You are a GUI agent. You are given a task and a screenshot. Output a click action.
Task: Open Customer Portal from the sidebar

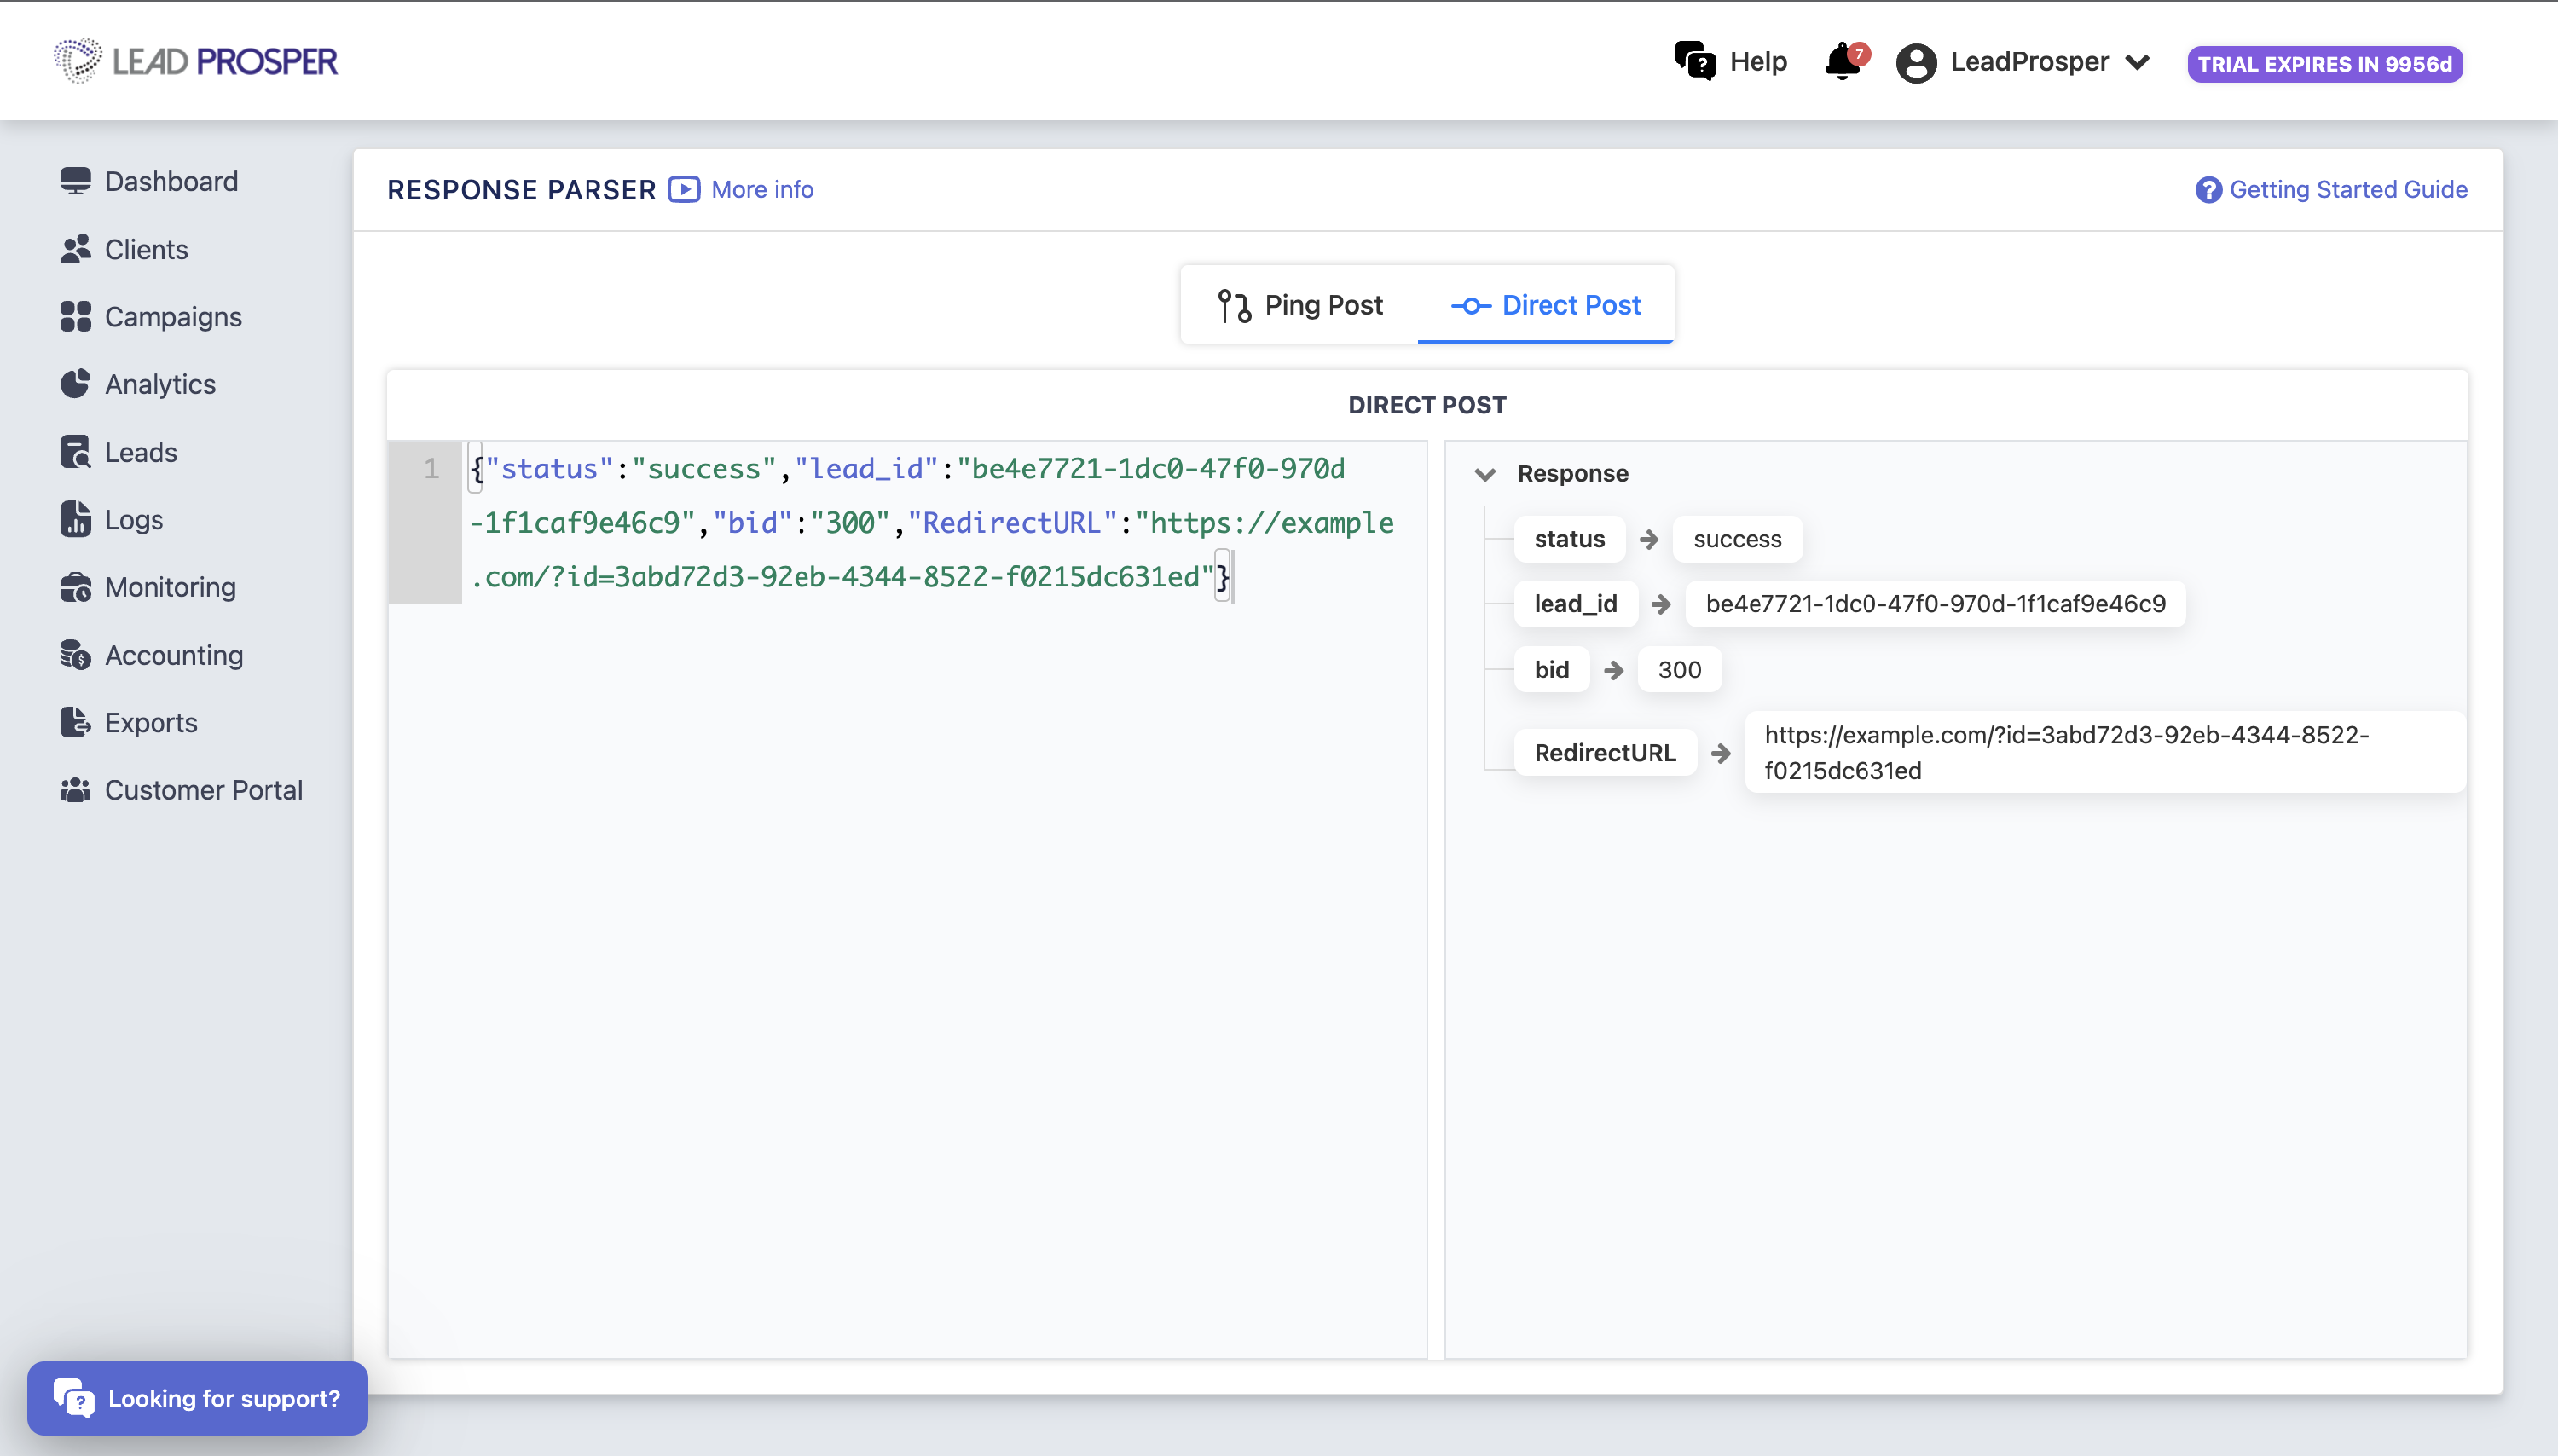click(x=181, y=790)
